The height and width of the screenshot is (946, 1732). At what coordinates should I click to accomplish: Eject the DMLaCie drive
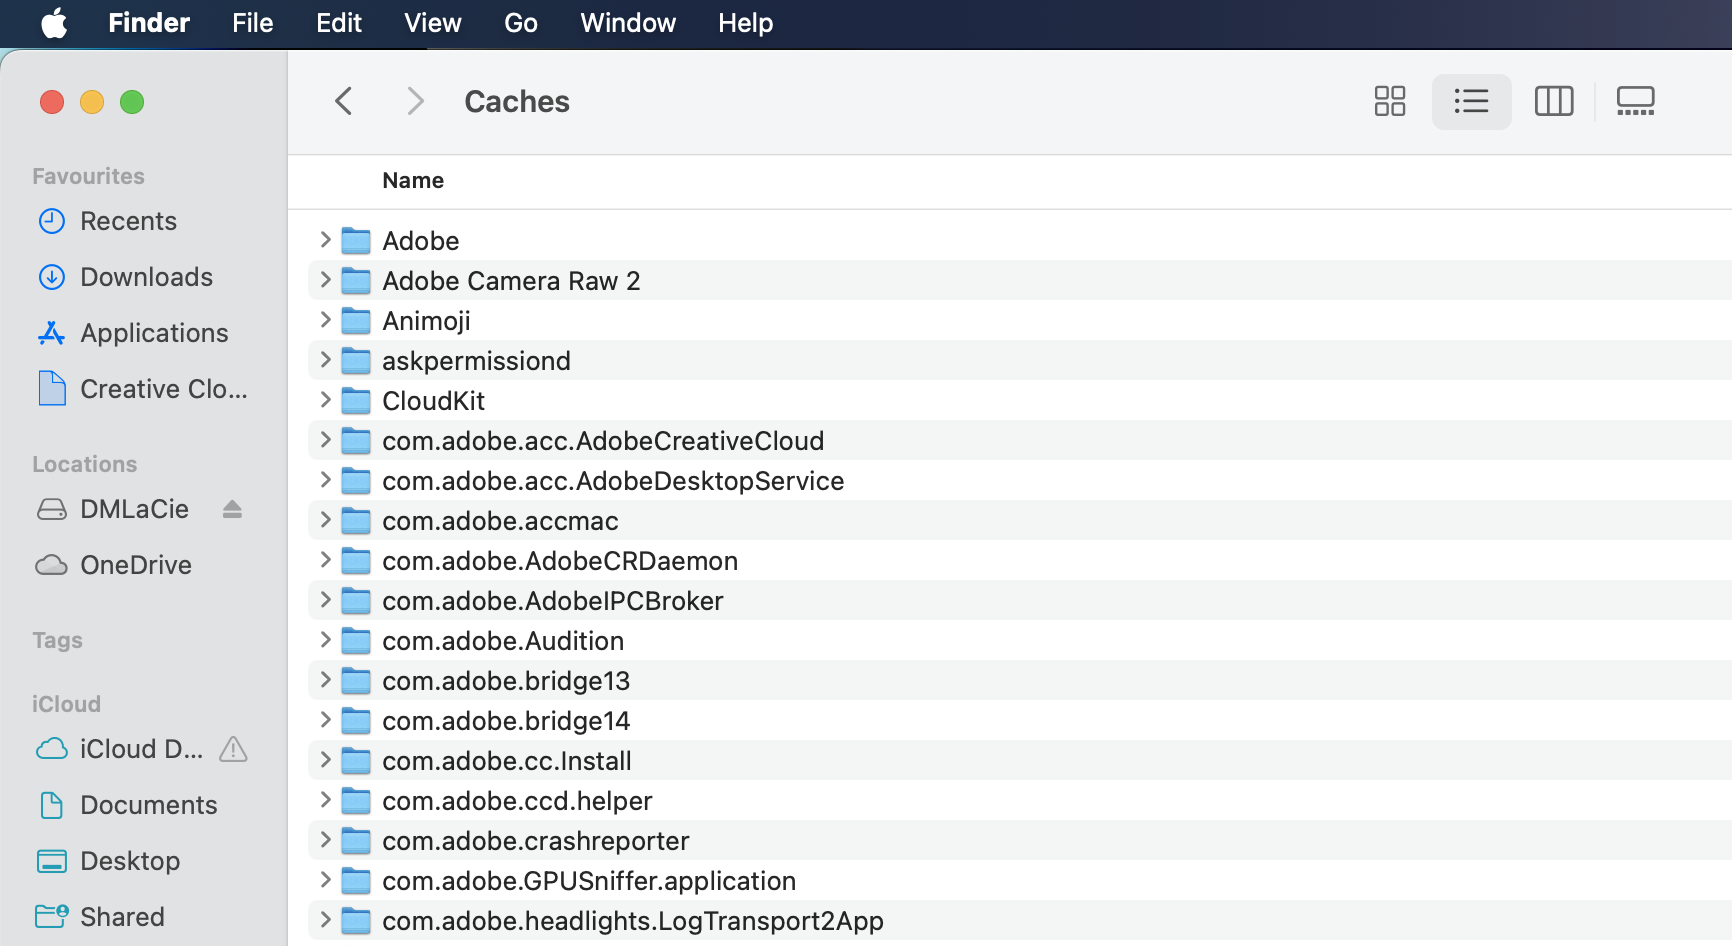pos(232,509)
